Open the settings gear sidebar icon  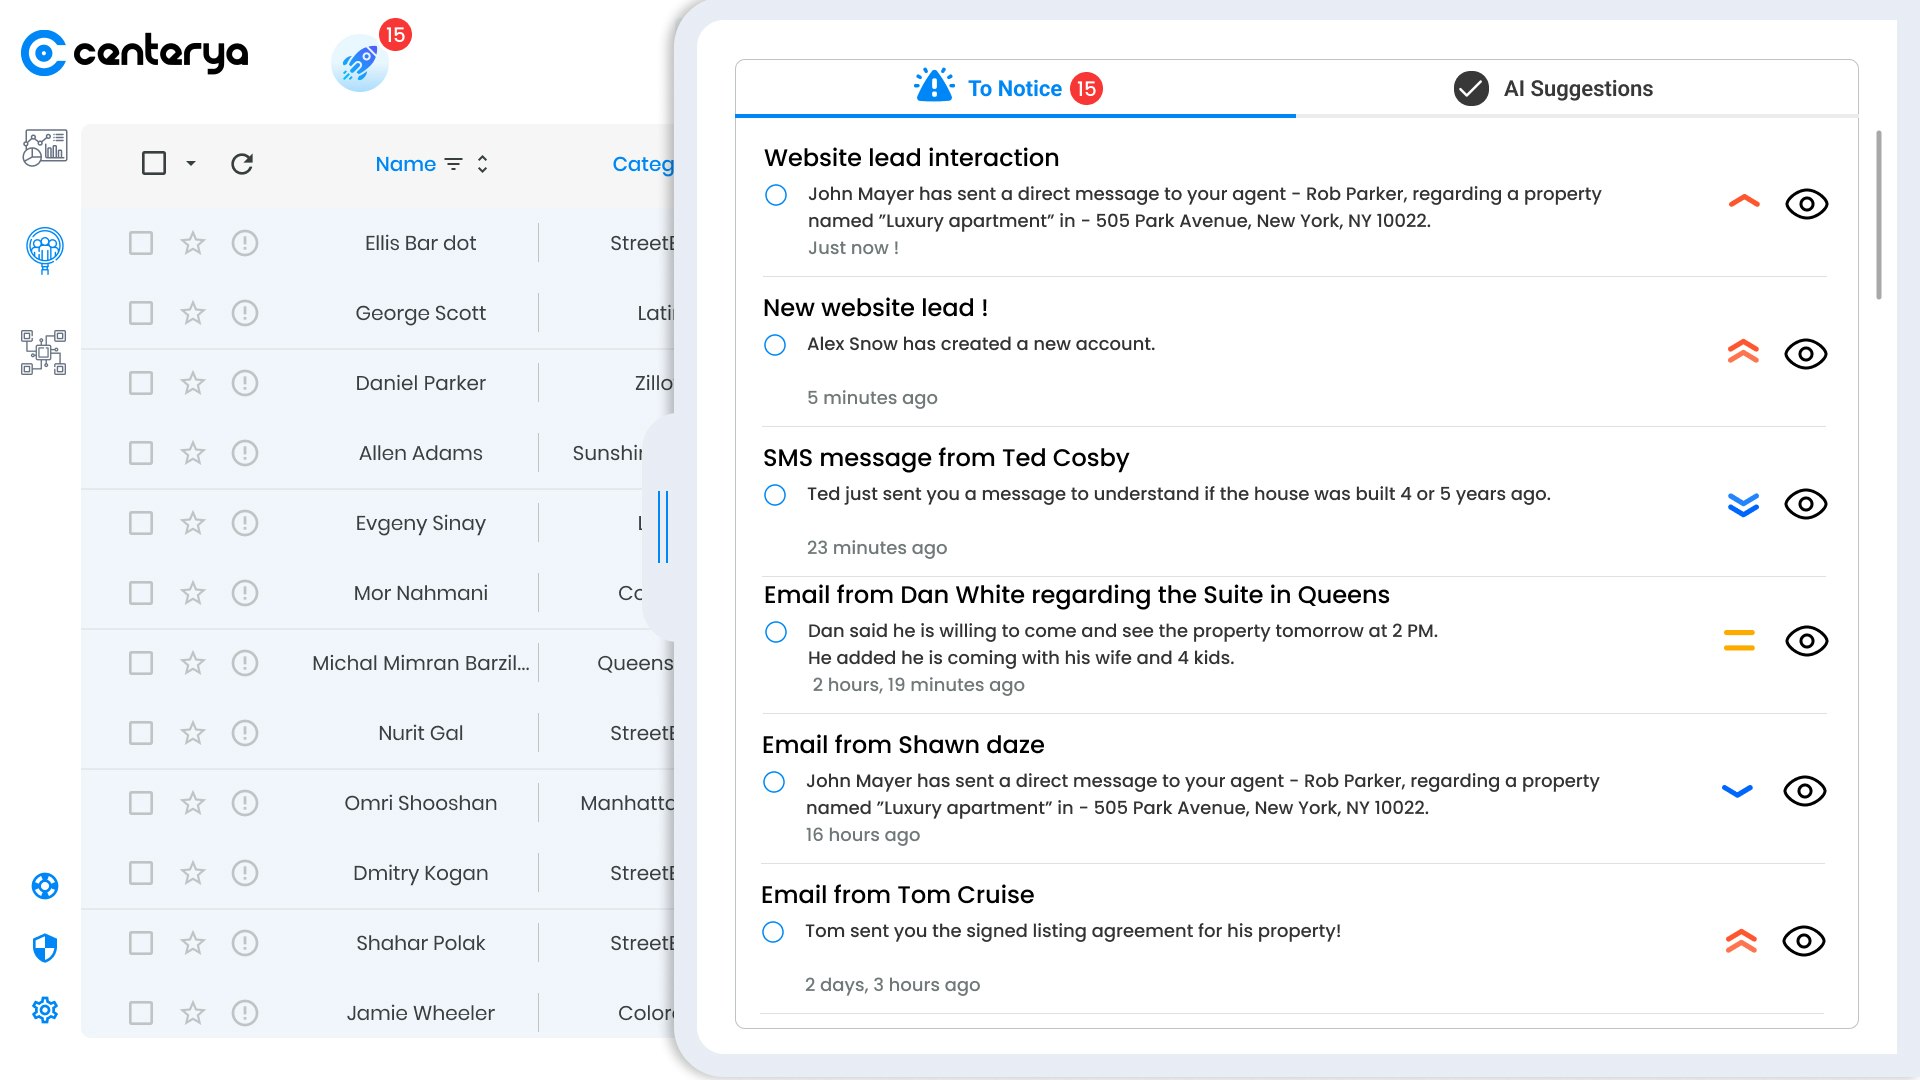coord(45,1010)
